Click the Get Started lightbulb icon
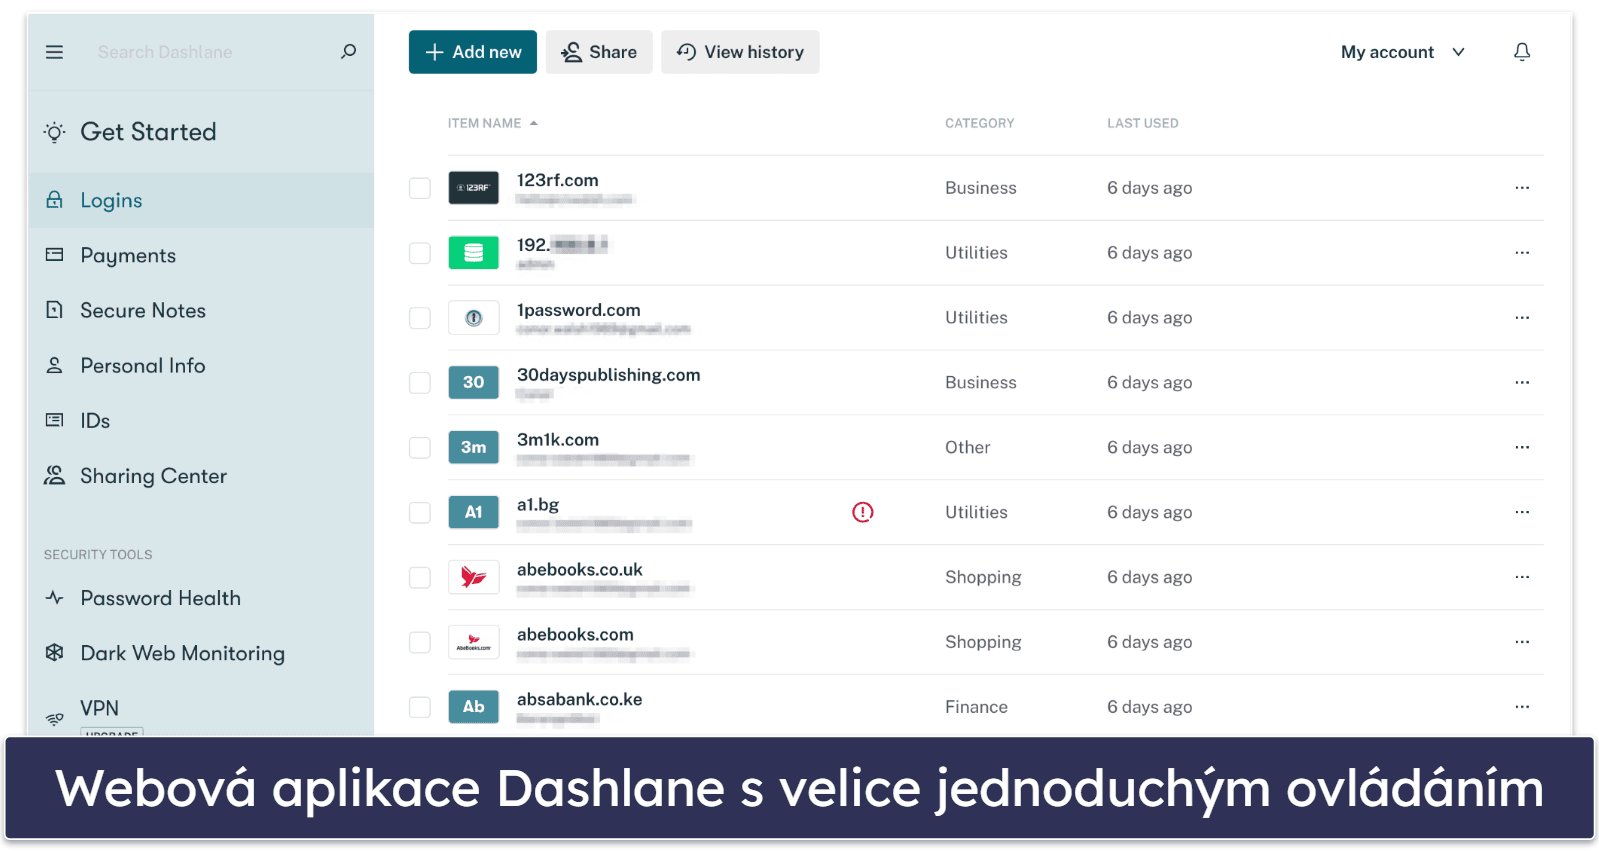This screenshot has height=851, width=1599. (x=55, y=132)
